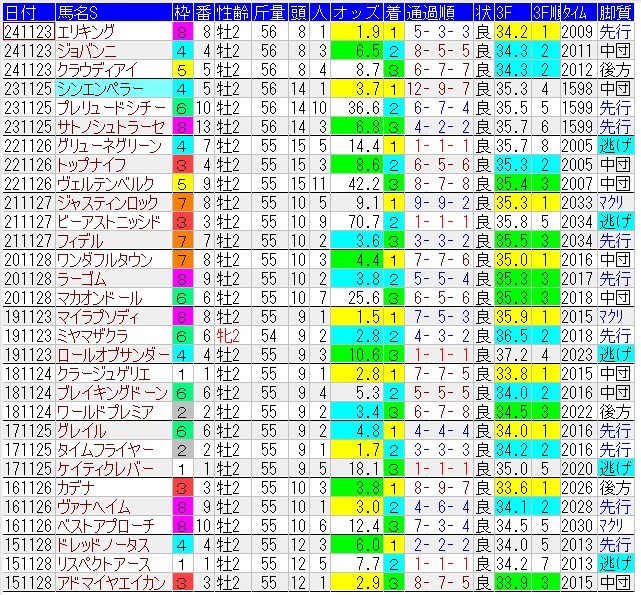Click the タイム column header
Image resolution: width=641 pixels, height=595 pixels.
(x=577, y=11)
